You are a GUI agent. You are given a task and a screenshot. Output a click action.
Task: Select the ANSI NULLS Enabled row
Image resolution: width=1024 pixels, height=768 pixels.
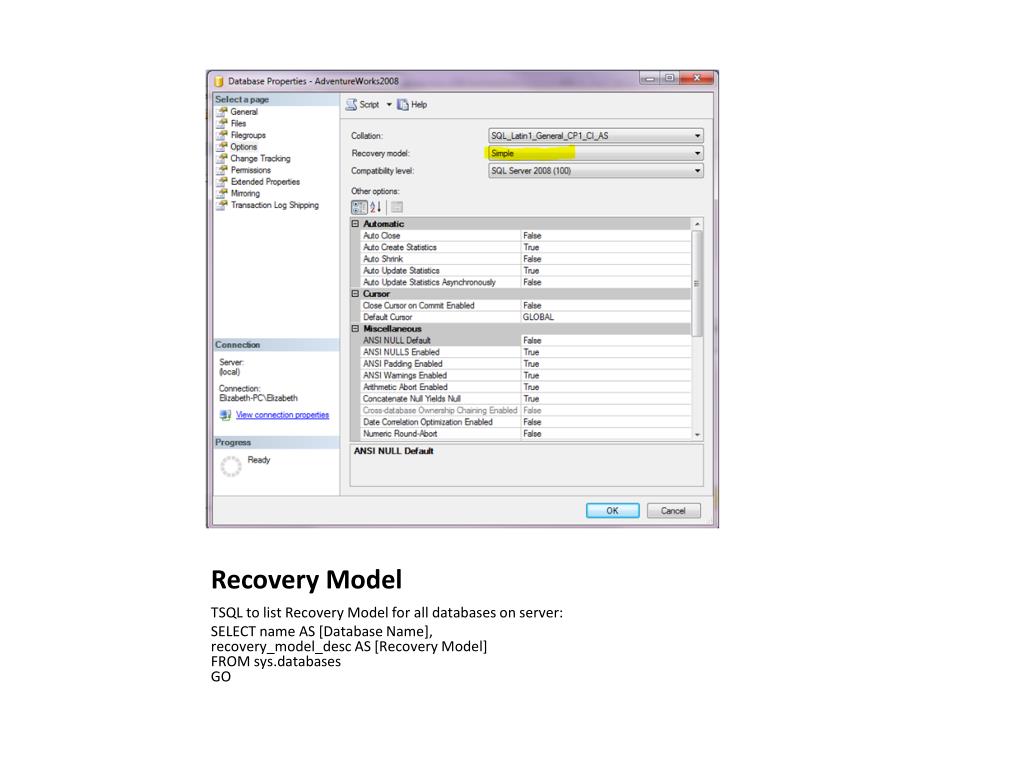tap(526, 352)
